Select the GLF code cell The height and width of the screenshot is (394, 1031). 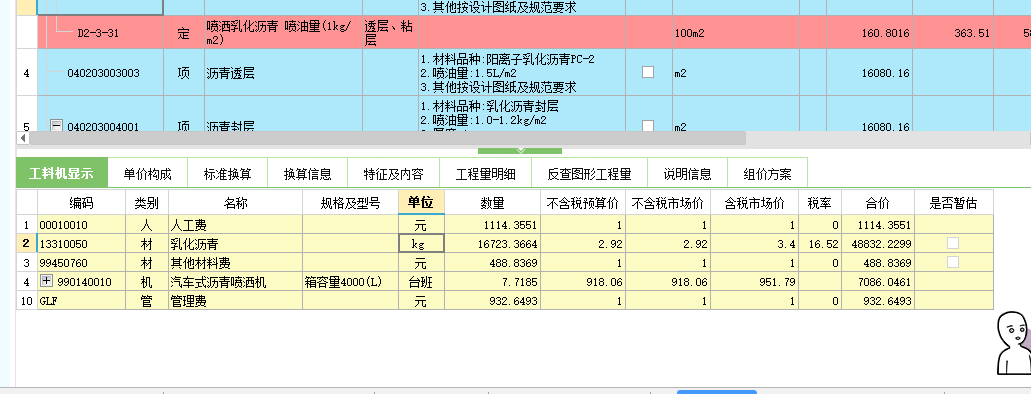(82, 301)
